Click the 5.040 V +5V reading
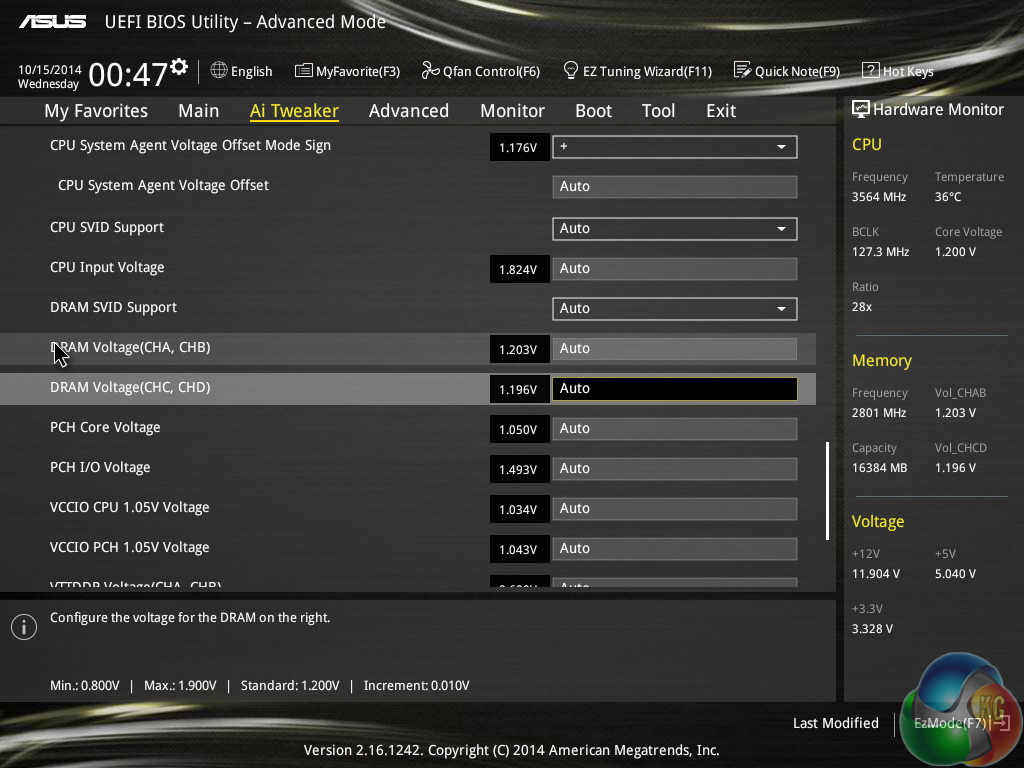 coord(955,573)
